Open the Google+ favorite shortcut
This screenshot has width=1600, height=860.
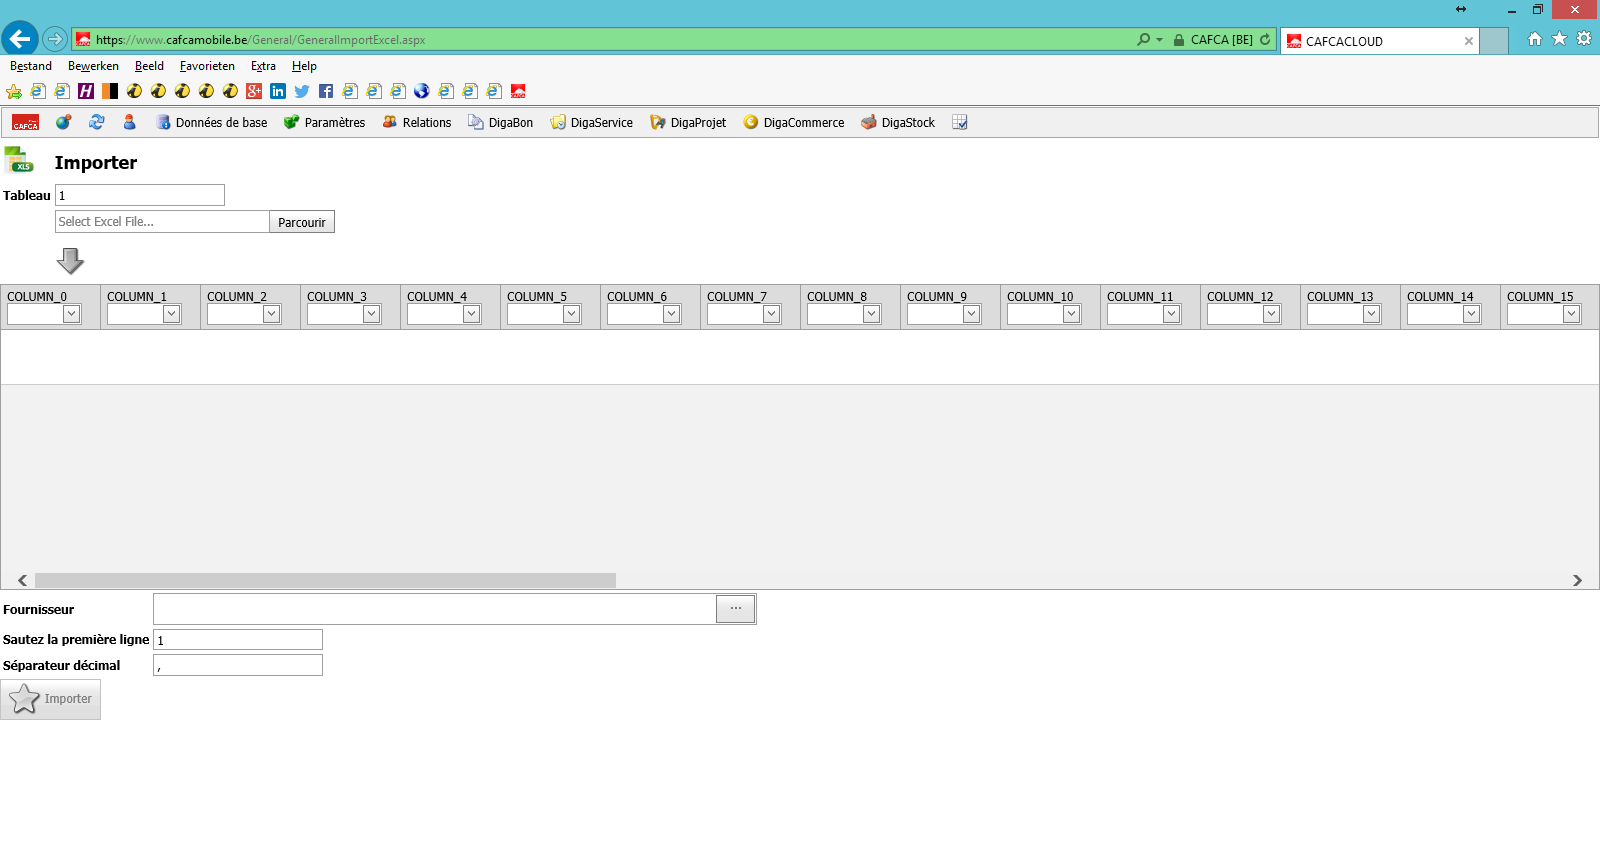point(254,91)
